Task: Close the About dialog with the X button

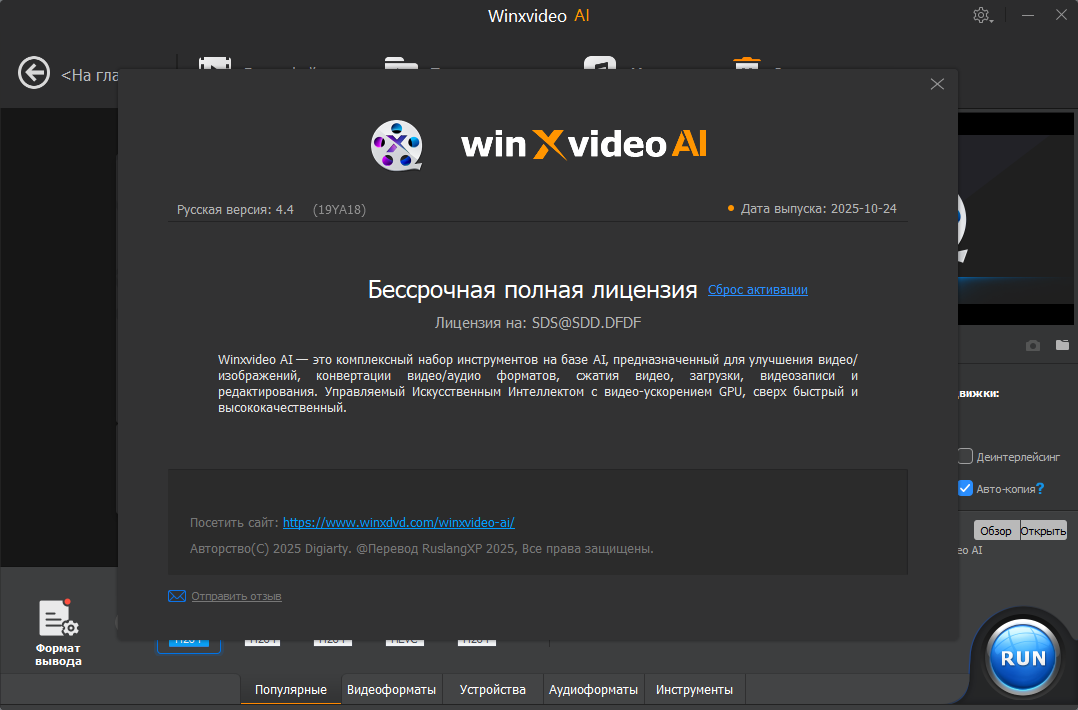Action: pos(936,84)
